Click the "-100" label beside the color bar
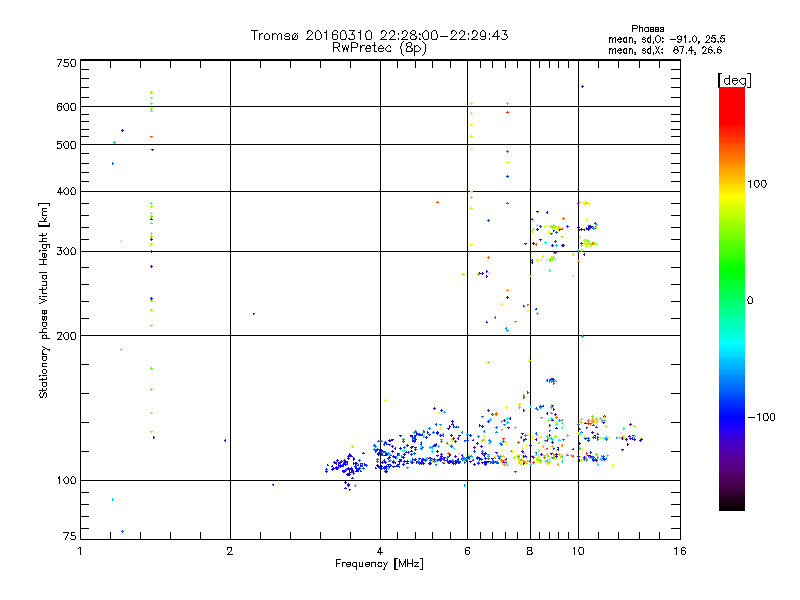Screen dimensions: 800x600 click(x=761, y=417)
